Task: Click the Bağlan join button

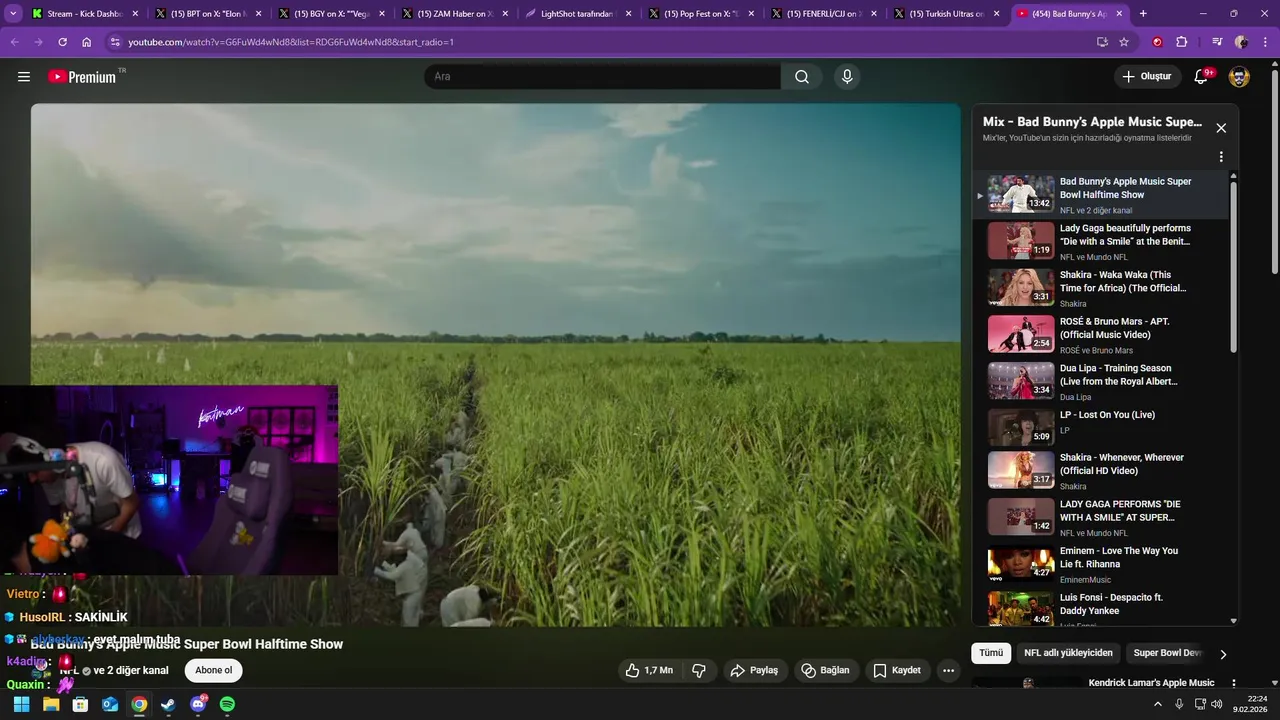Action: pyautogui.click(x=825, y=670)
